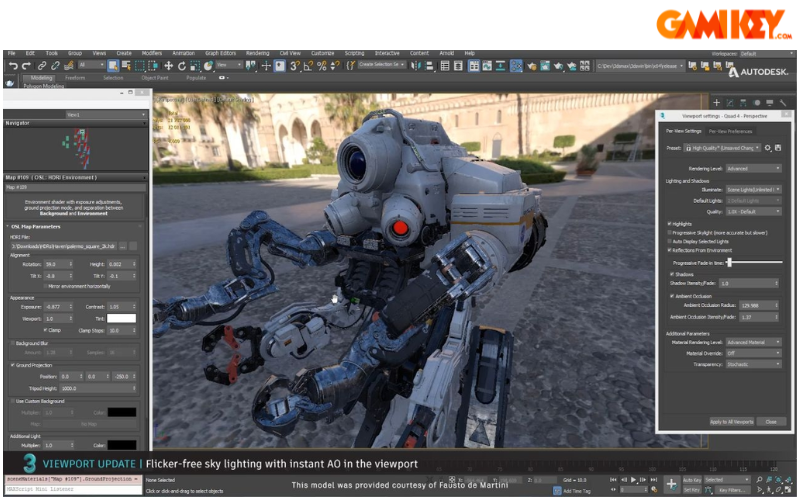Open the Create tab (plus icon)

tap(716, 103)
